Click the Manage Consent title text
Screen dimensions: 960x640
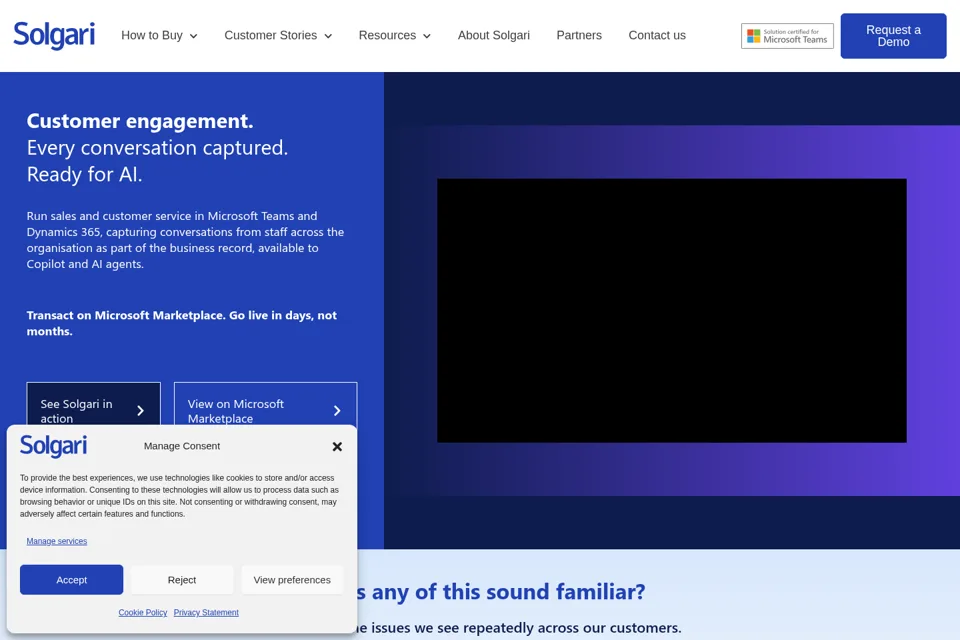coord(182,446)
